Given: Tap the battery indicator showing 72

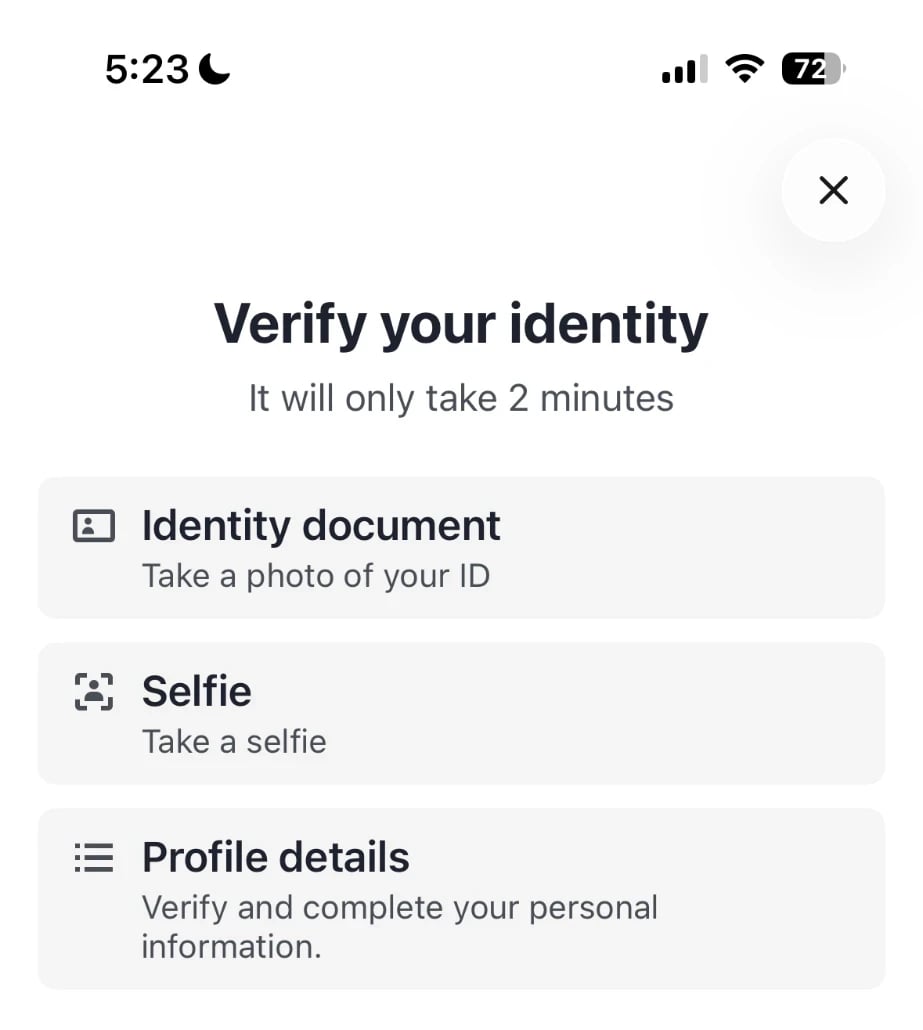Looking at the screenshot, I should point(813,68).
